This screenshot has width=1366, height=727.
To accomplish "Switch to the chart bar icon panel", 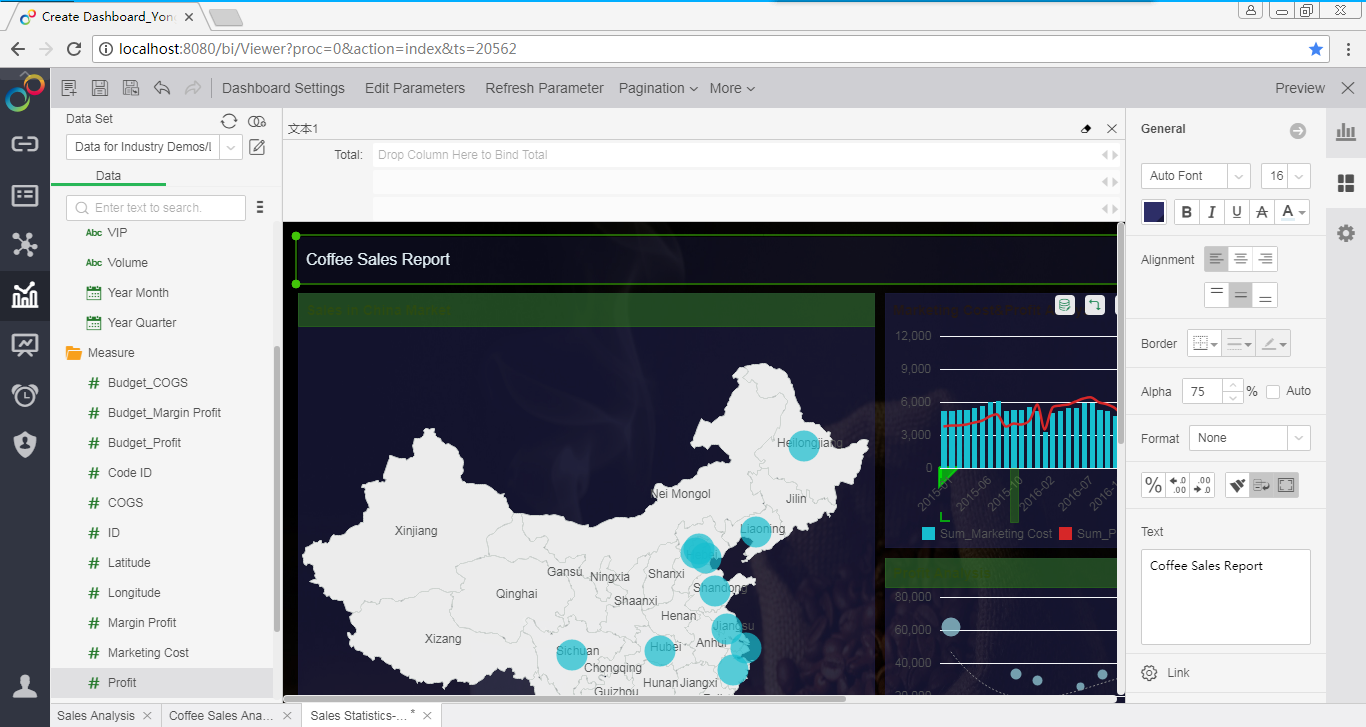I will pyautogui.click(x=1346, y=132).
